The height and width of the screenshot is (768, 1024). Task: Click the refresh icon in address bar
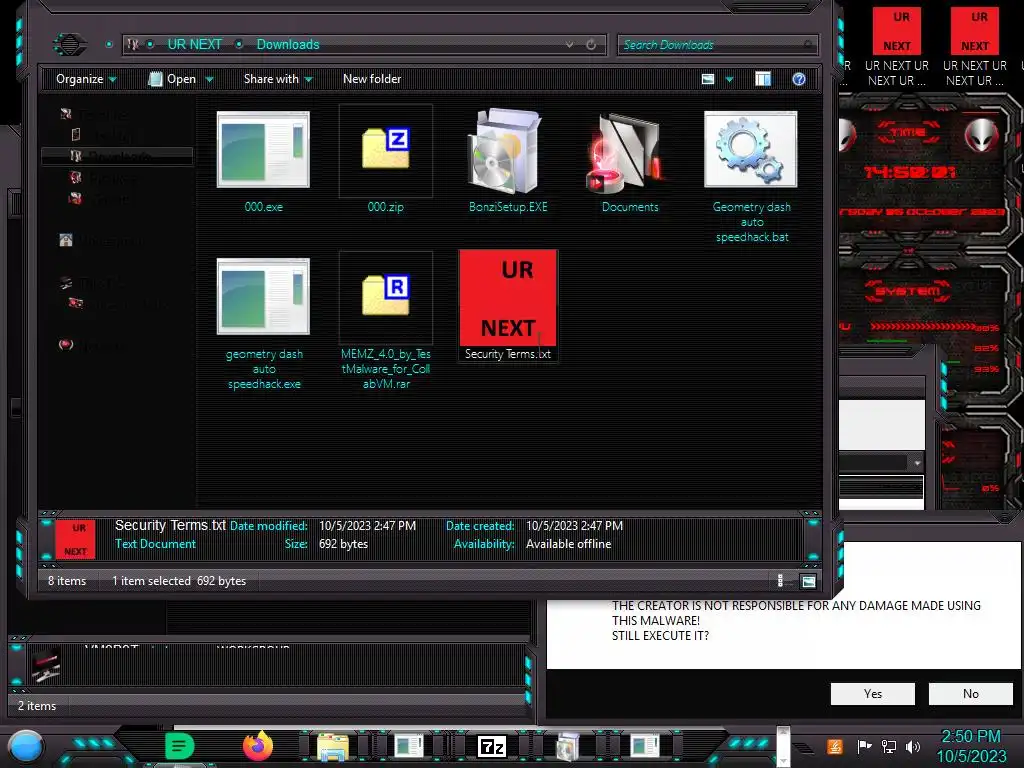click(591, 44)
